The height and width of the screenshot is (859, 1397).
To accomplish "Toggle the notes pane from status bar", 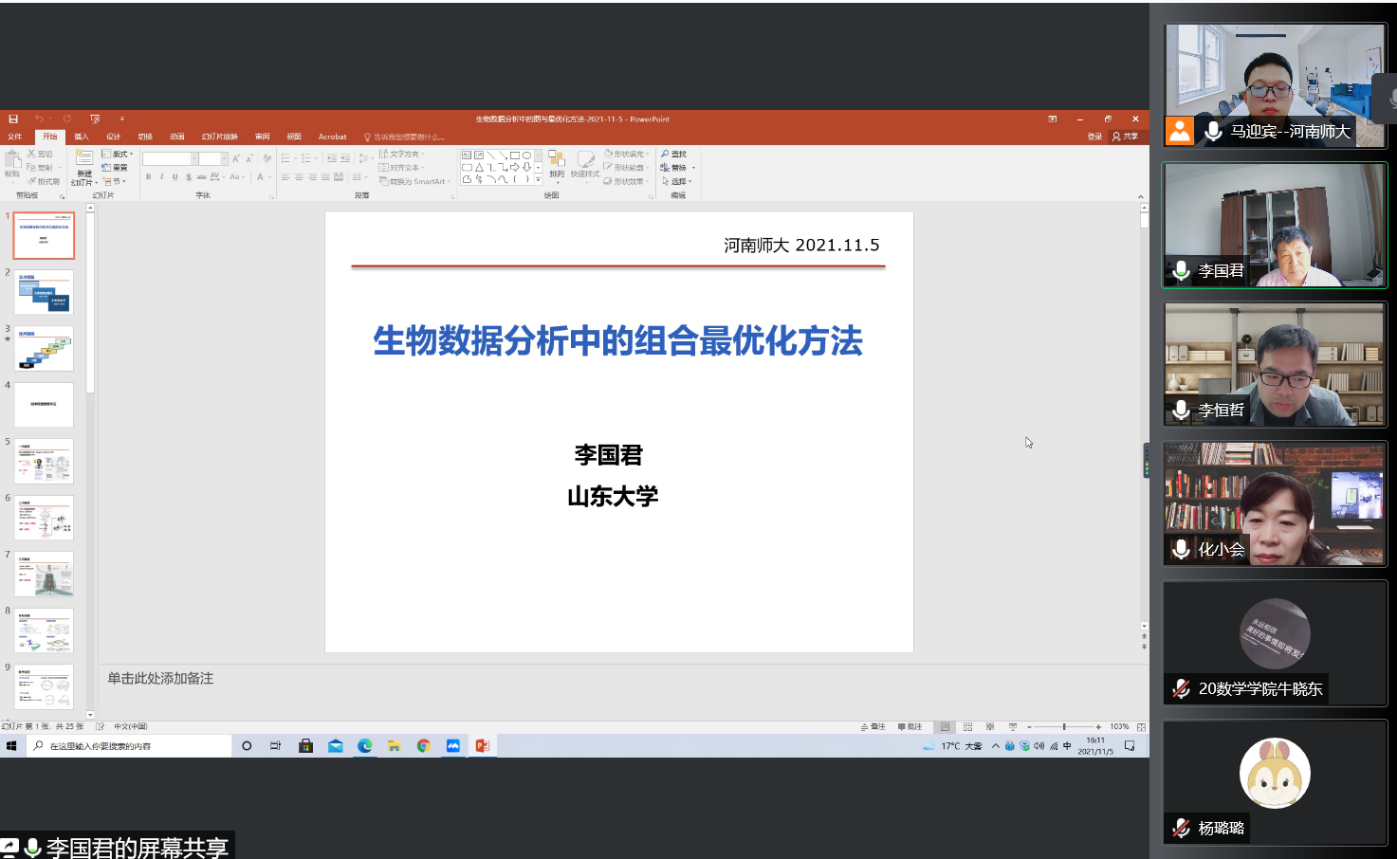I will coord(873,727).
